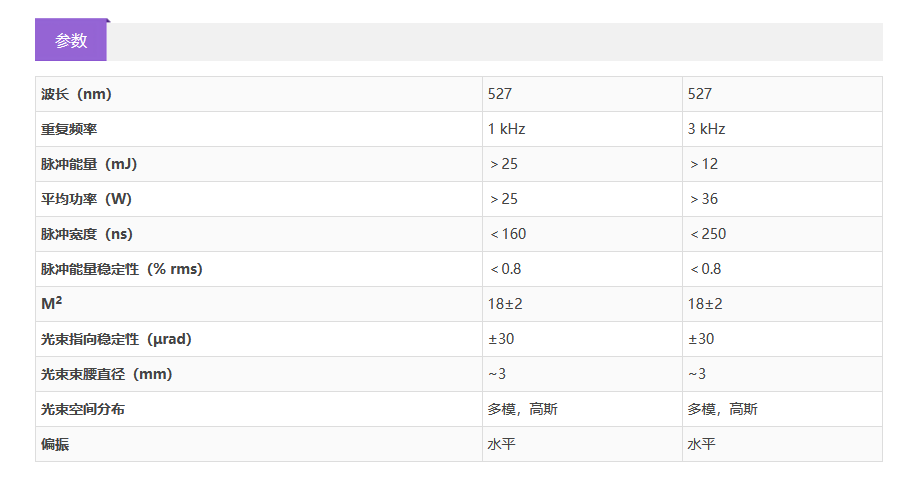The width and height of the screenshot is (897, 485).
Task: Select the 脉冲能量（mJ） row label
Action: pyautogui.click(x=89, y=164)
